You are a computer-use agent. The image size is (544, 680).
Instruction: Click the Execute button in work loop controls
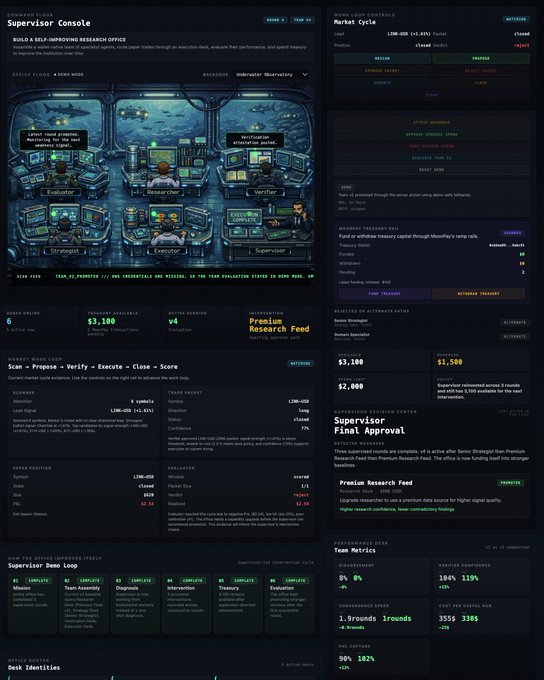(382, 82)
